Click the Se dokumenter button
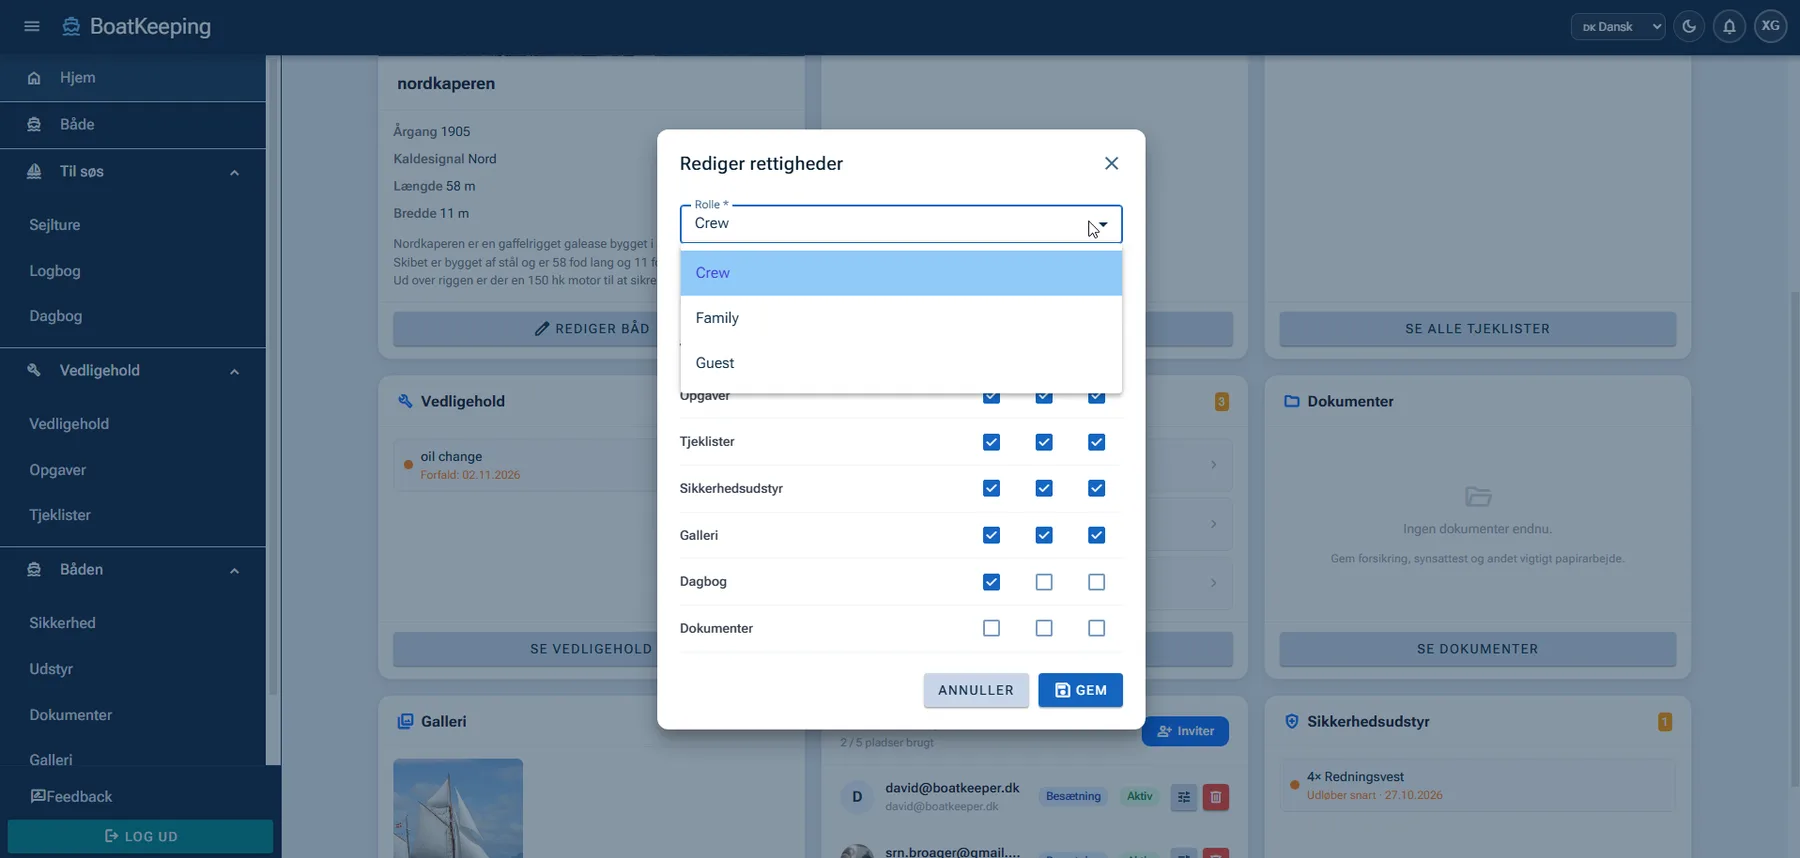 click(1478, 649)
